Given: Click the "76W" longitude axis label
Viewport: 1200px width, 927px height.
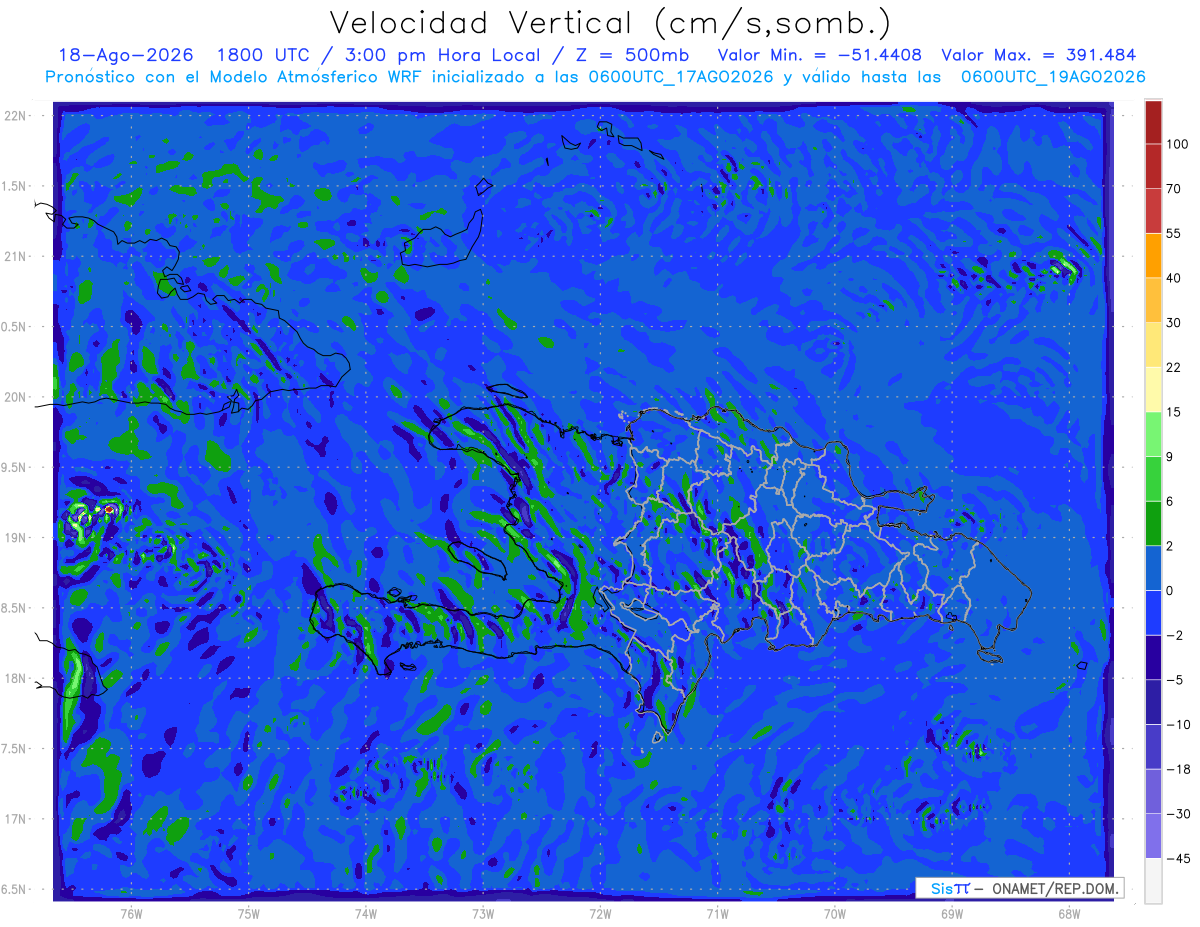Looking at the screenshot, I should [131, 914].
